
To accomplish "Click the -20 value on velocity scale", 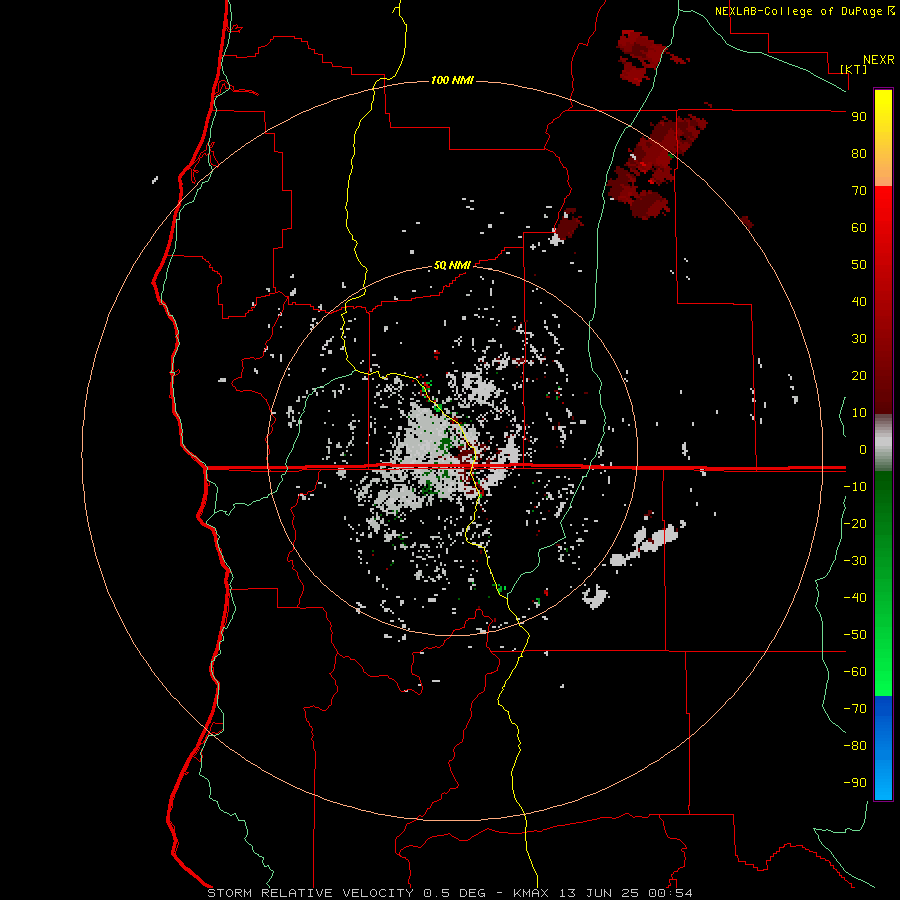I will click(855, 523).
